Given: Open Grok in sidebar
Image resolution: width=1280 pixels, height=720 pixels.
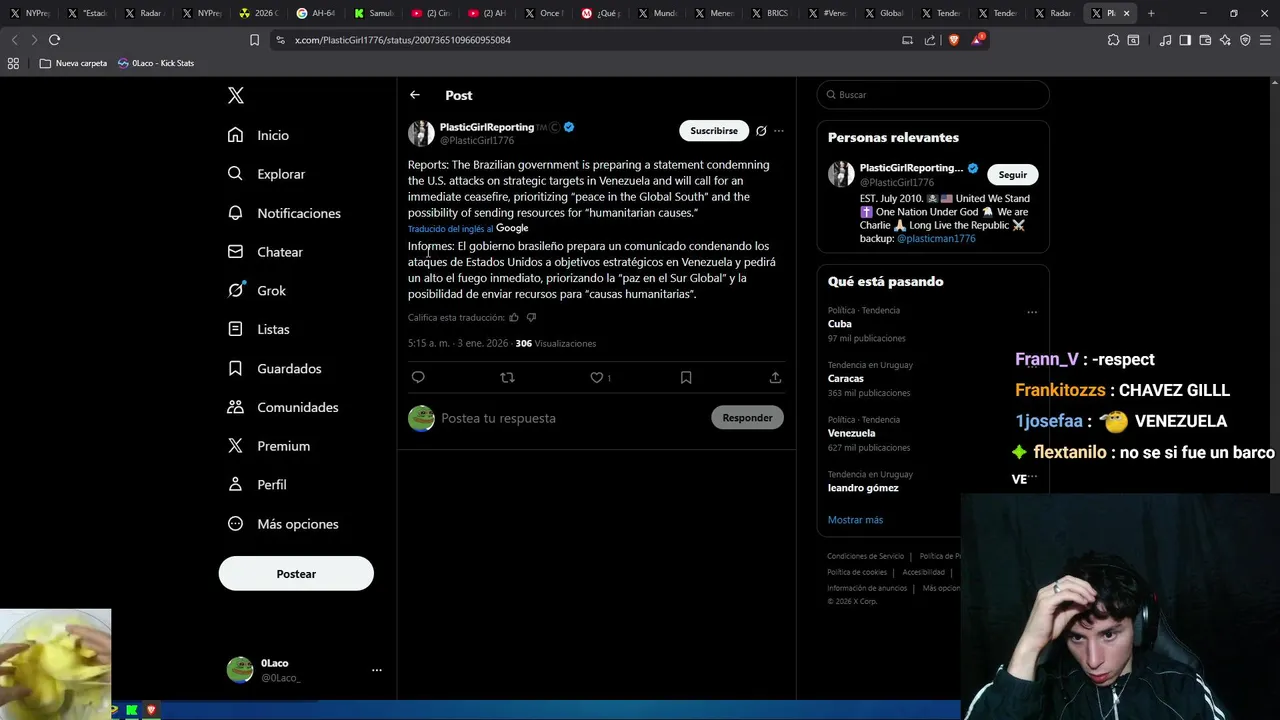Looking at the screenshot, I should coord(257,291).
